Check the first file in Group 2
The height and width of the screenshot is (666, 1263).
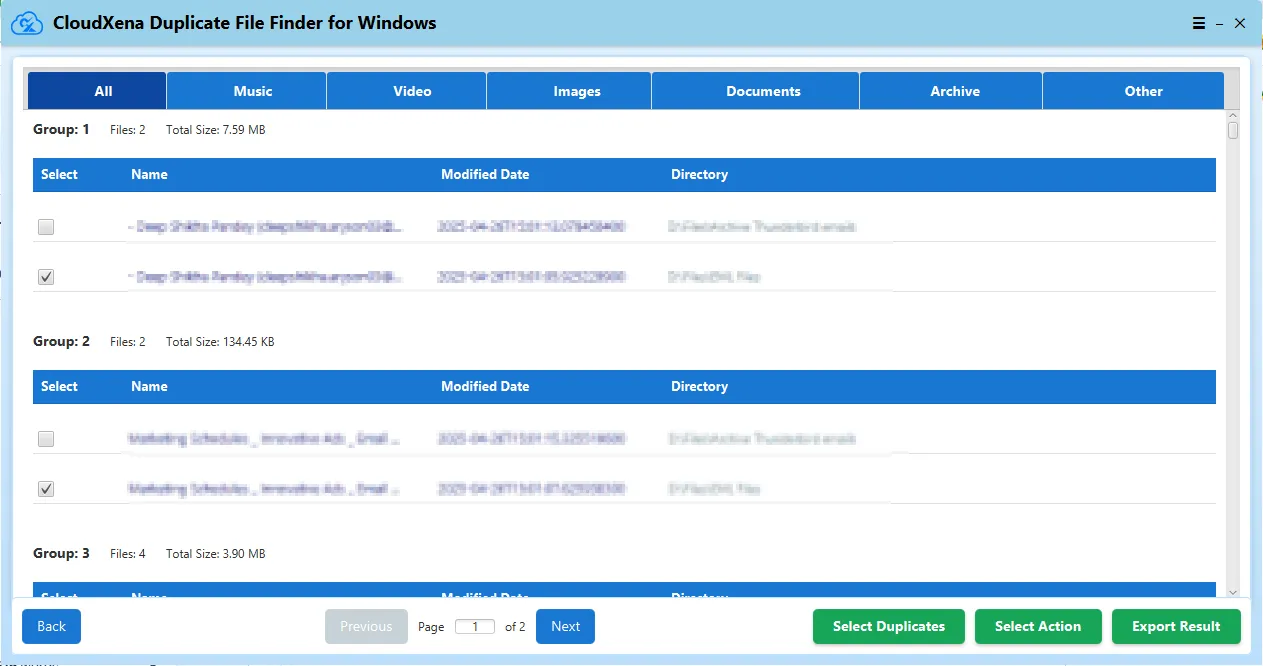pos(46,439)
